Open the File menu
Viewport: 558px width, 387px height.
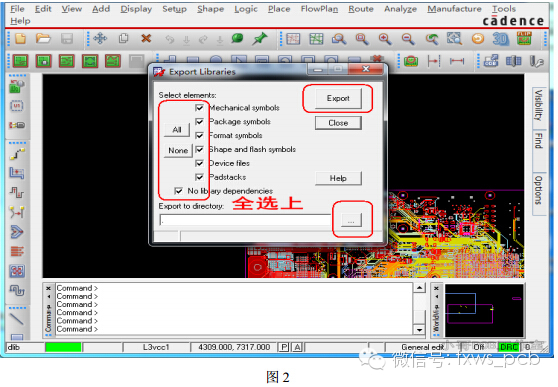click(x=17, y=9)
